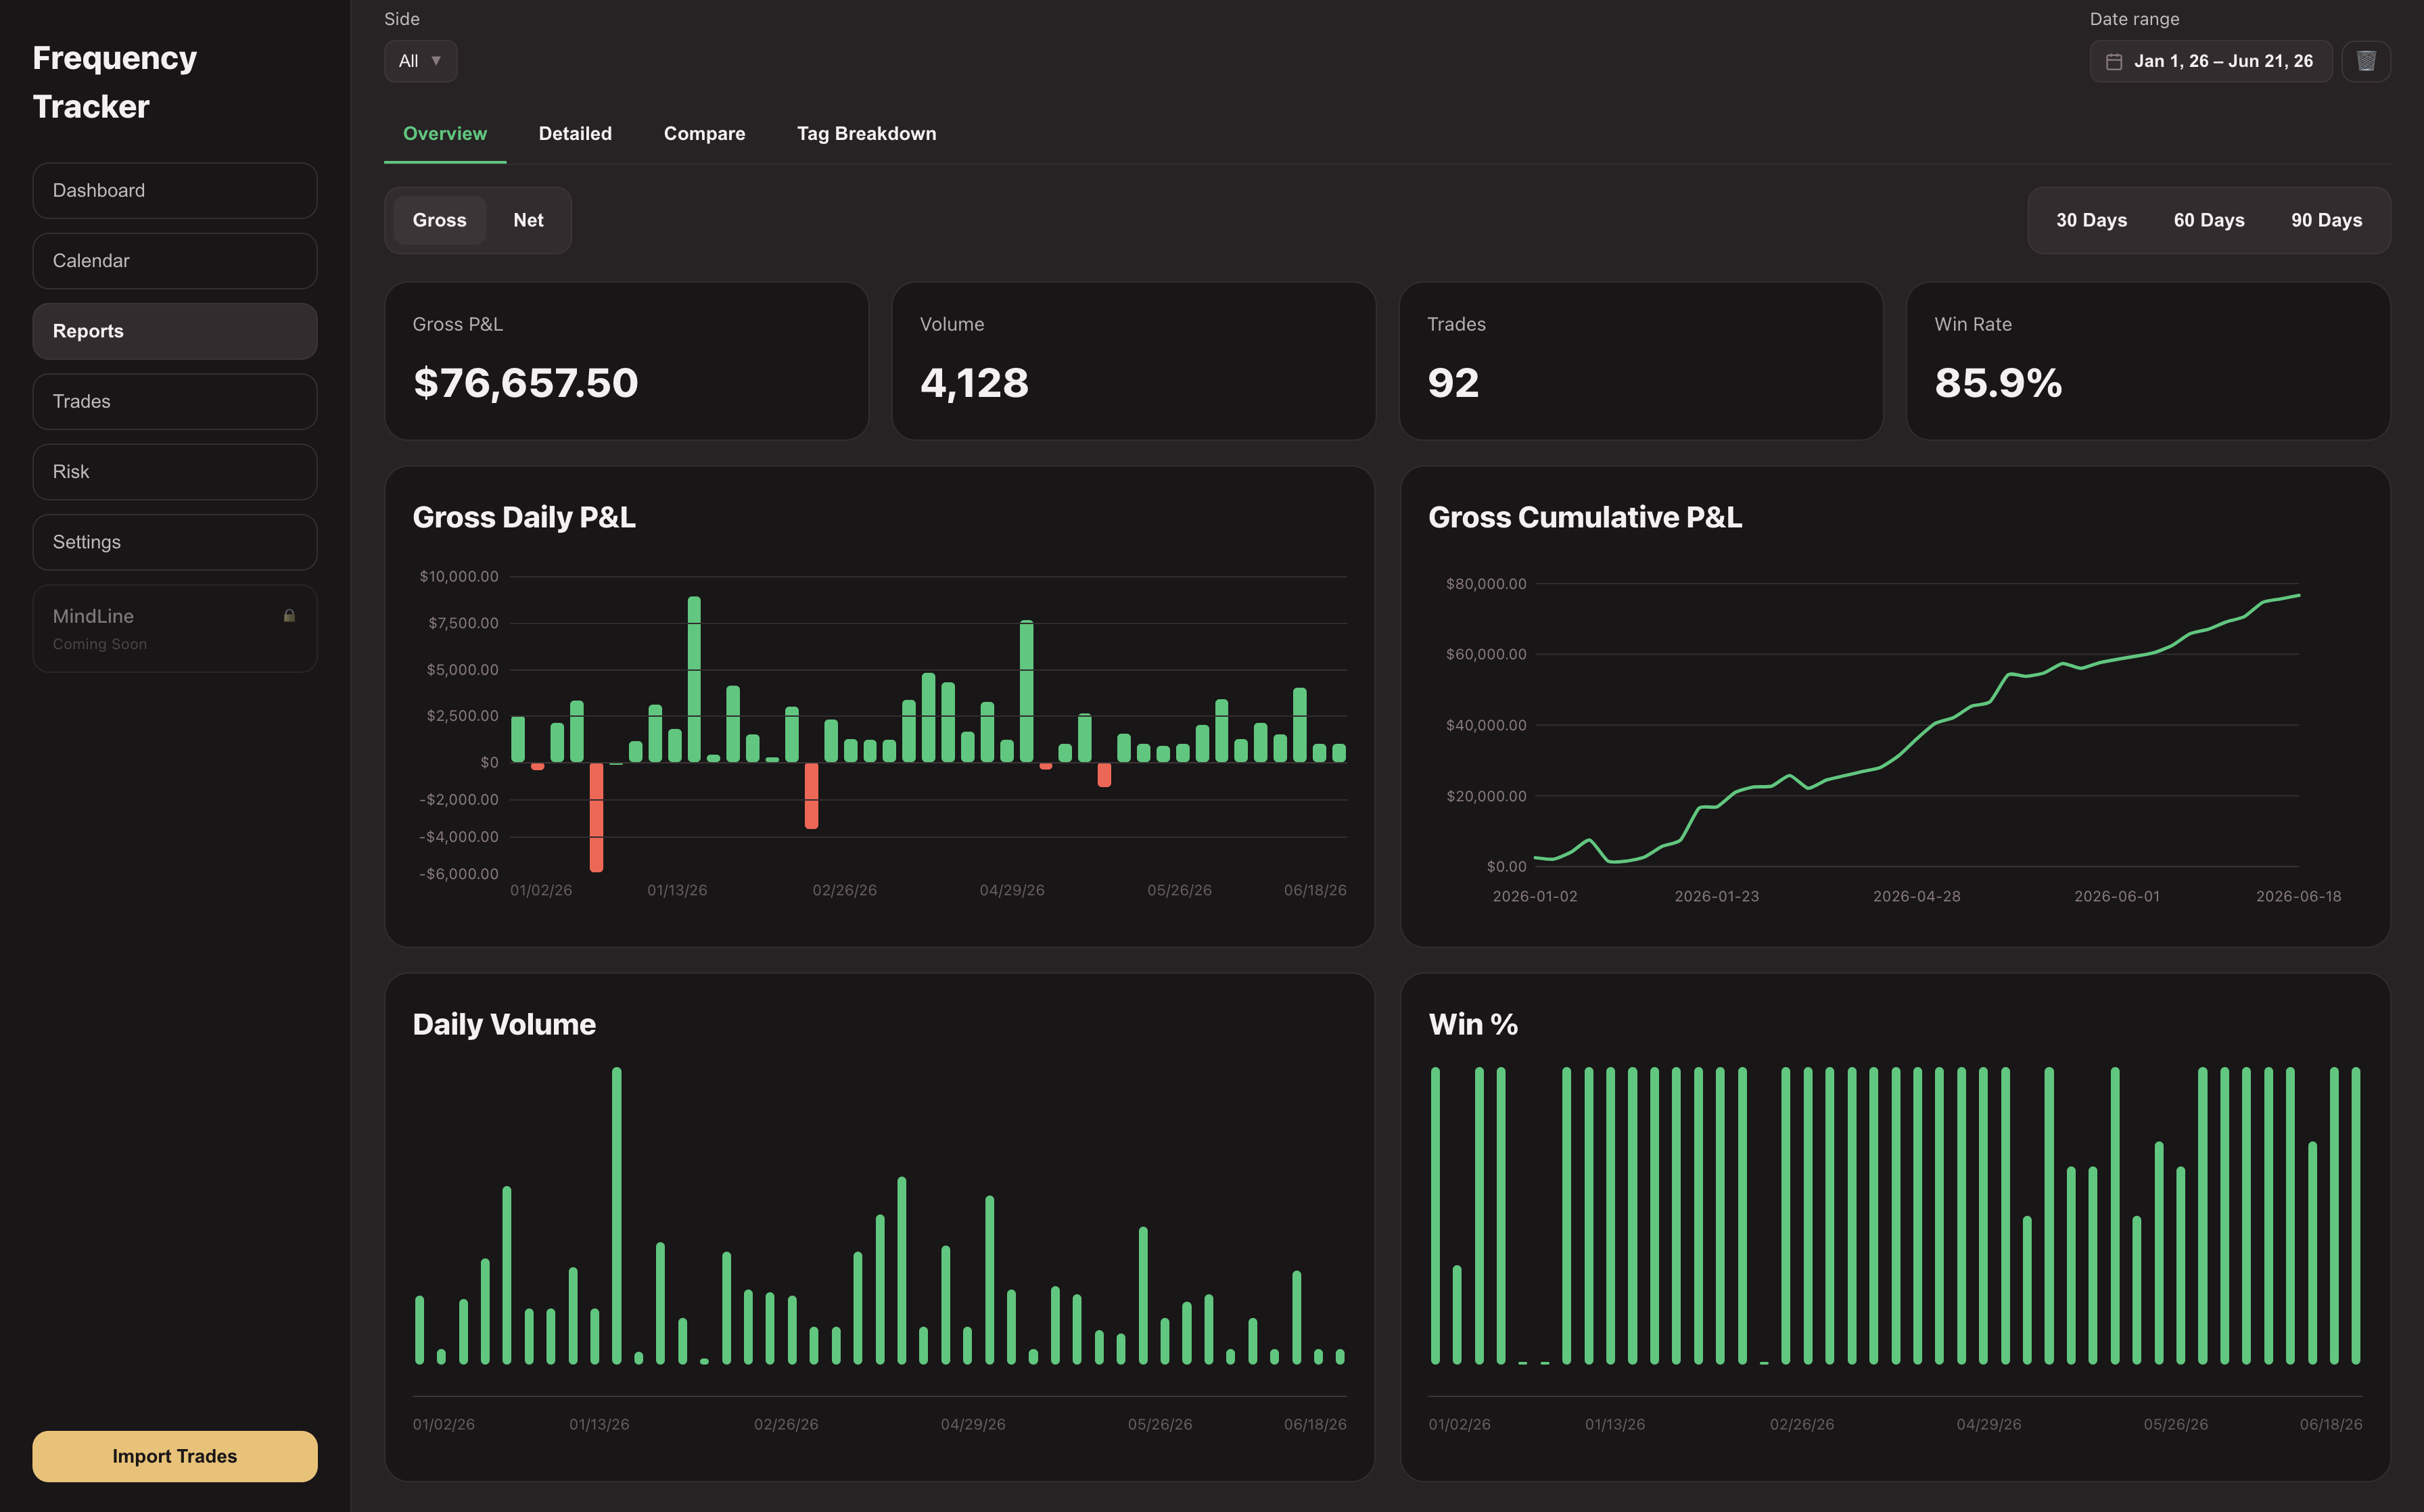Select the 60 Days range
This screenshot has height=1512, width=2424.
coord(2208,220)
